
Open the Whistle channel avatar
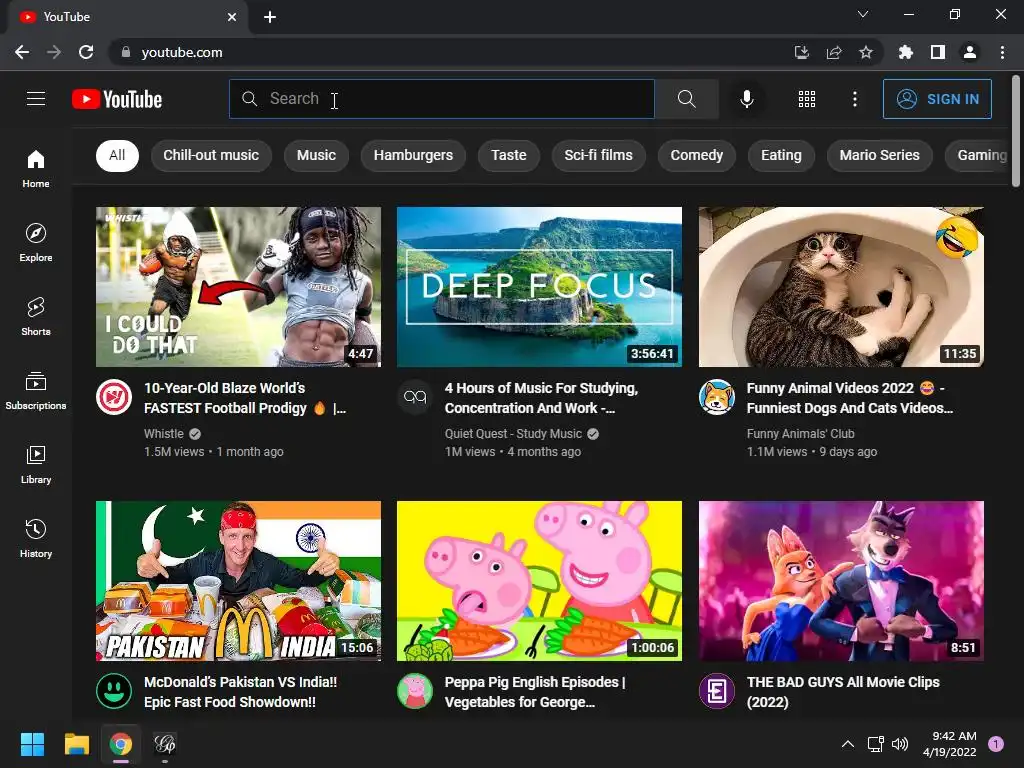coord(114,397)
